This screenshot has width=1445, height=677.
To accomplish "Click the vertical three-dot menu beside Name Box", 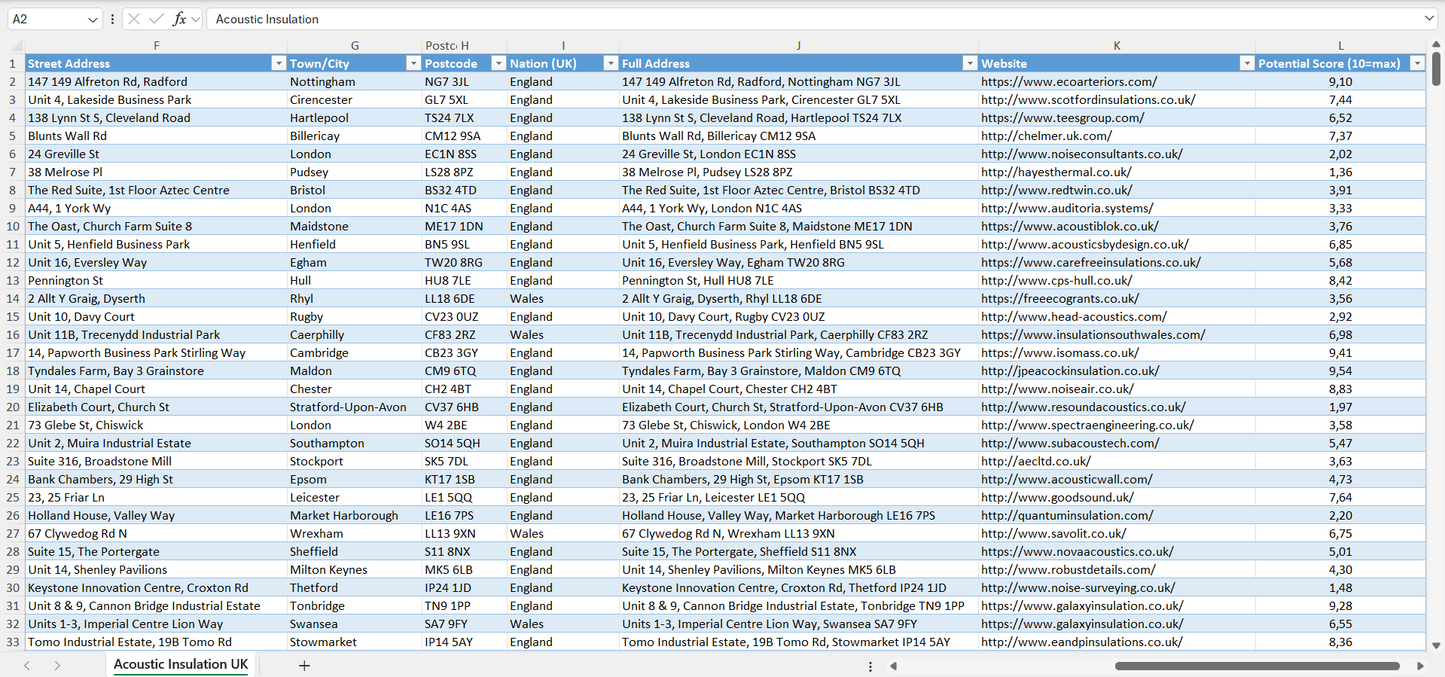I will [113, 18].
